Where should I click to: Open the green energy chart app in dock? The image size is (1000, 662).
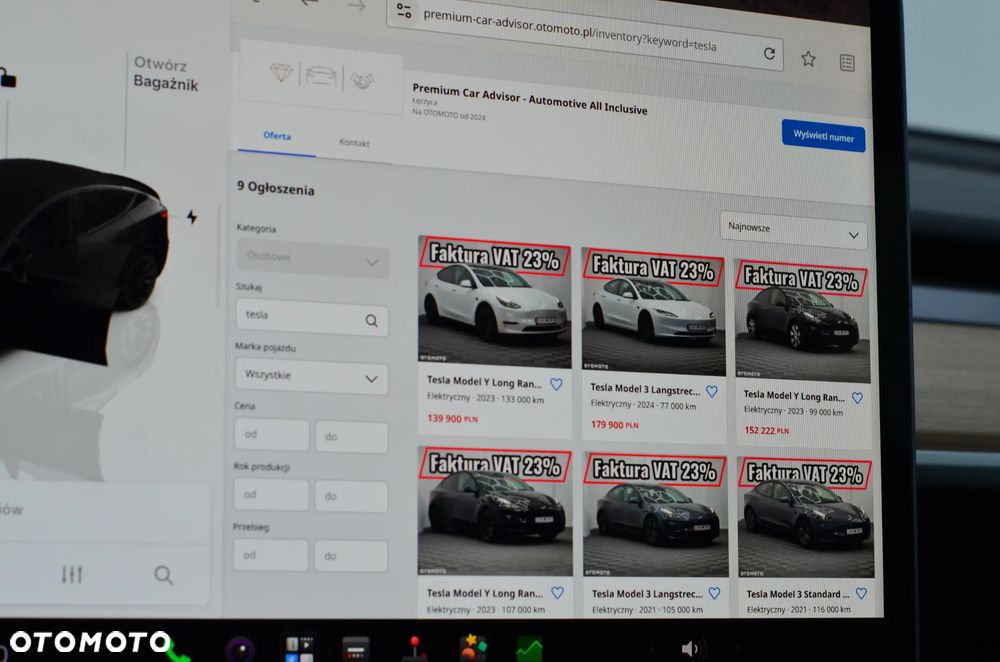(529, 649)
